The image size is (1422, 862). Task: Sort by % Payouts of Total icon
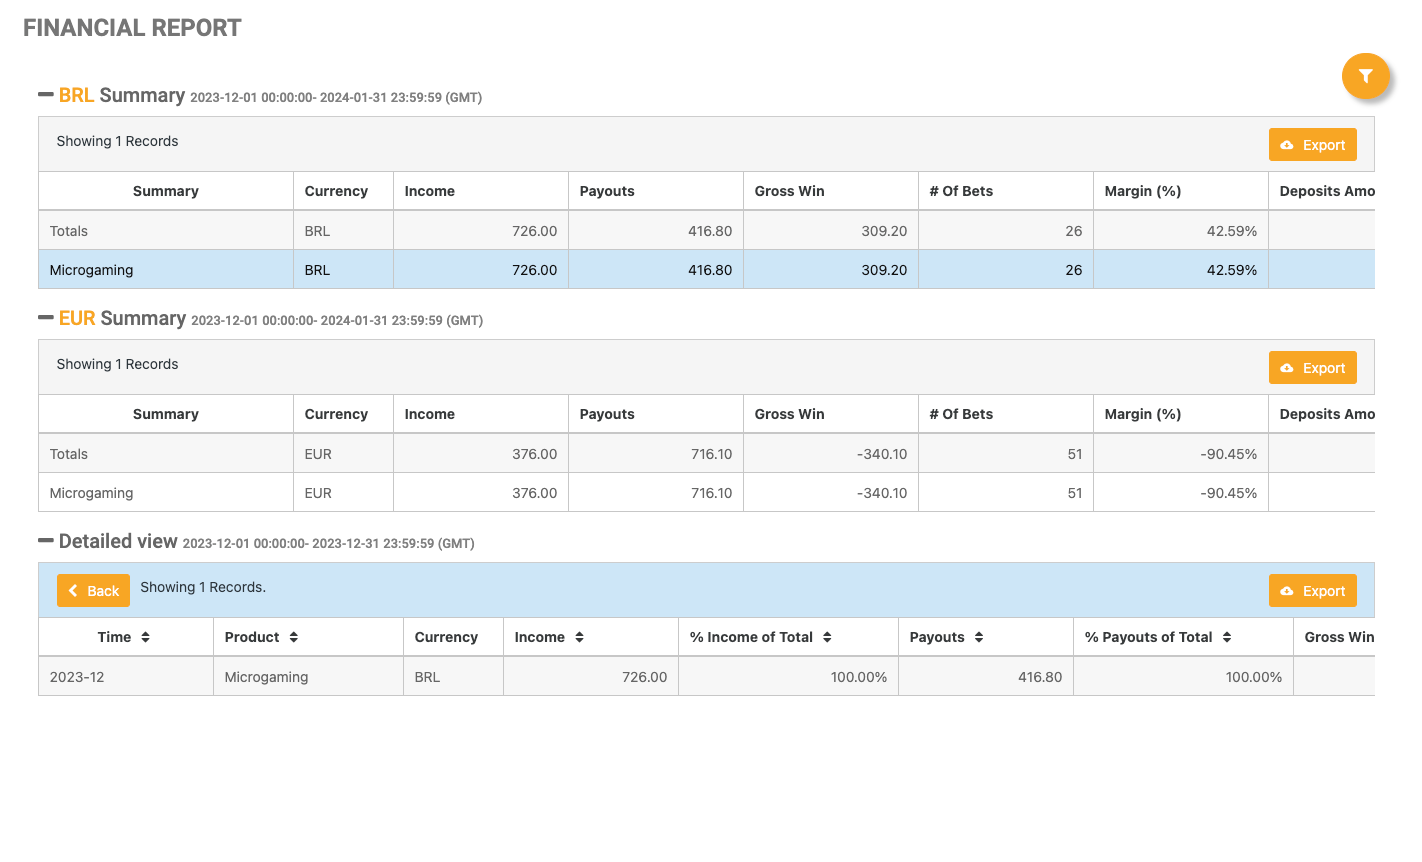click(x=1226, y=637)
